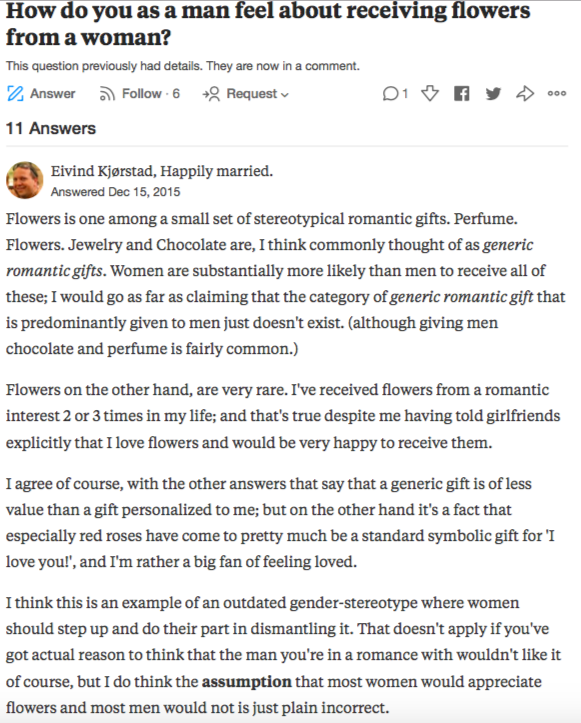This screenshot has height=723, width=581.
Task: Click the Follow feed icon
Action: (107, 94)
